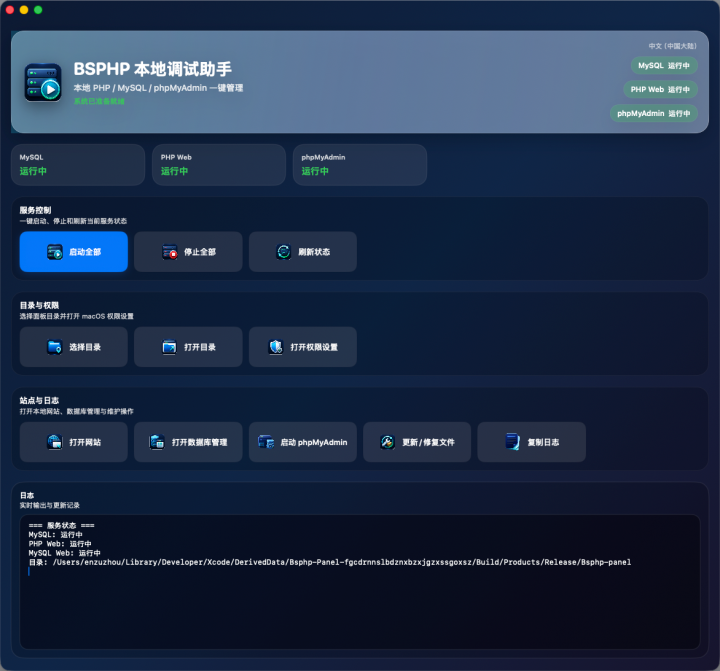The width and height of the screenshot is (720, 671).
Task: Click the 站点与日志 section heading
Action: point(39,400)
